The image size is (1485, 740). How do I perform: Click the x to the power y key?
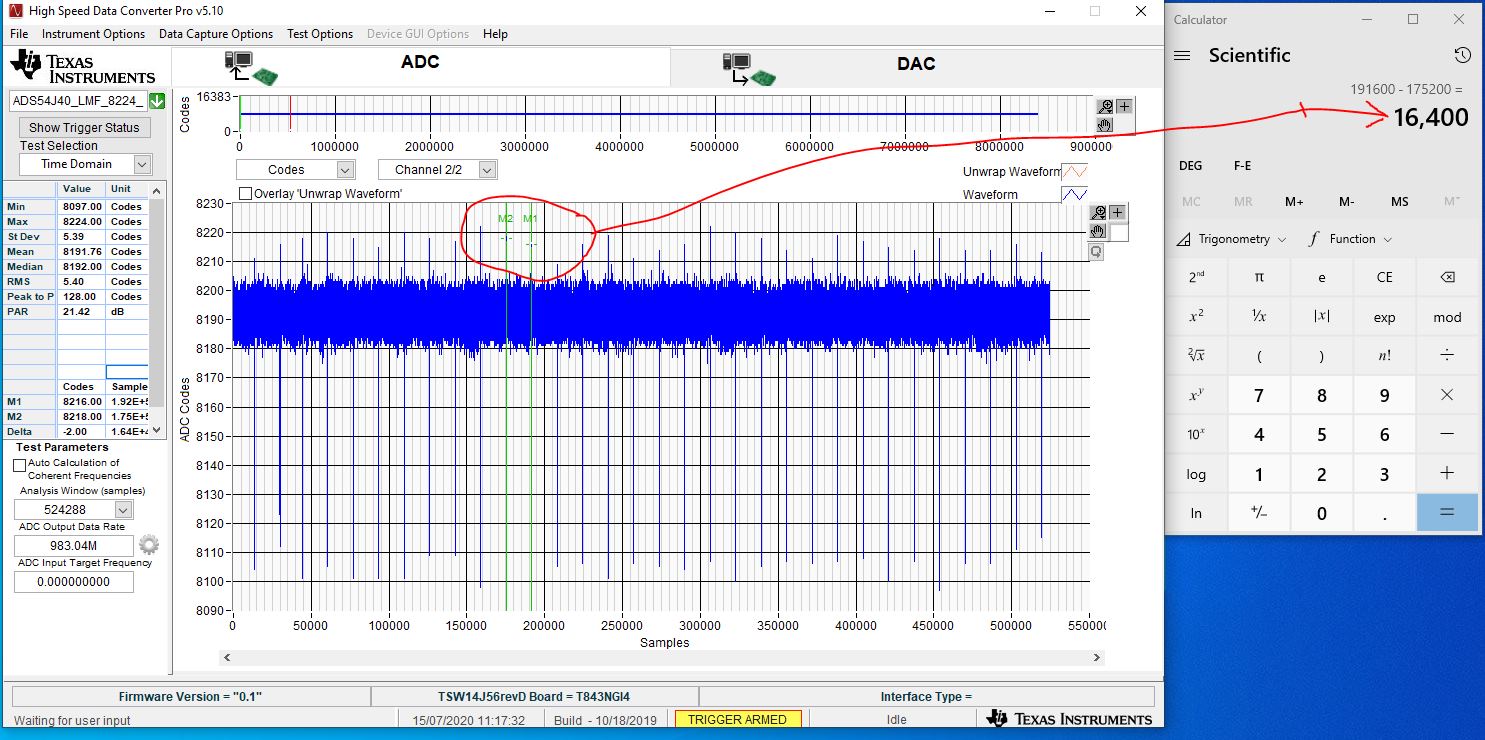coord(1196,395)
